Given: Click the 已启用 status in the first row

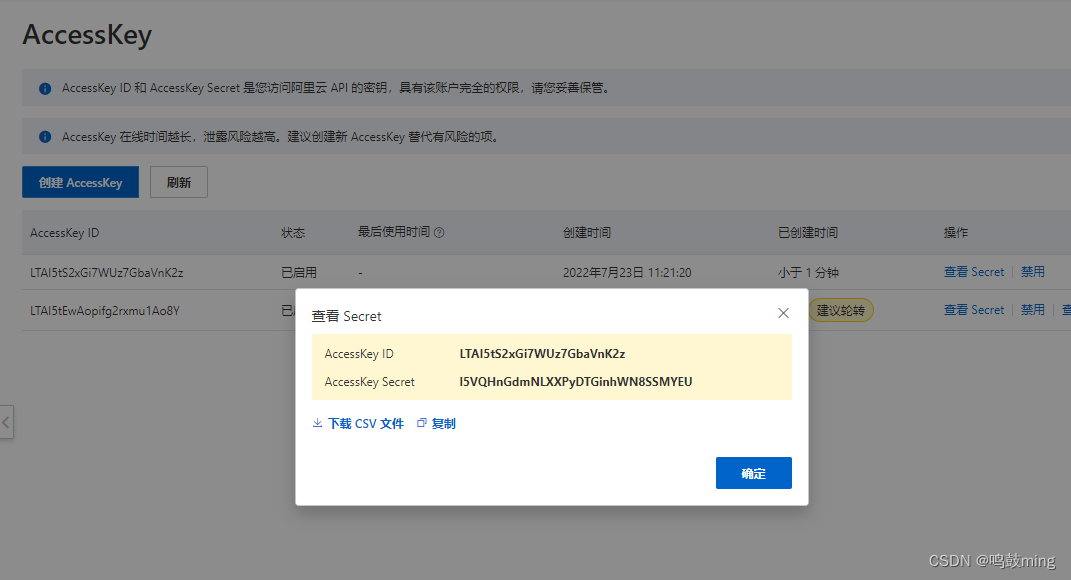Looking at the screenshot, I should (299, 273).
